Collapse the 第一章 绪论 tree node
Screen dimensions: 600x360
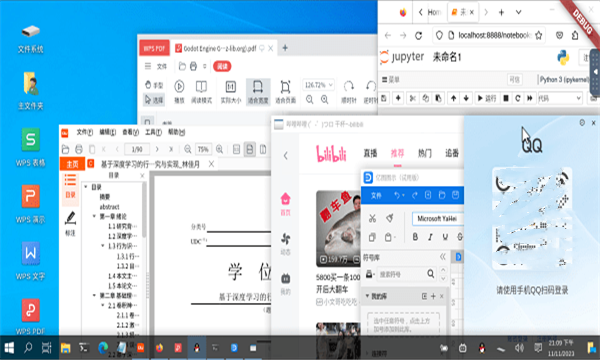94,216
